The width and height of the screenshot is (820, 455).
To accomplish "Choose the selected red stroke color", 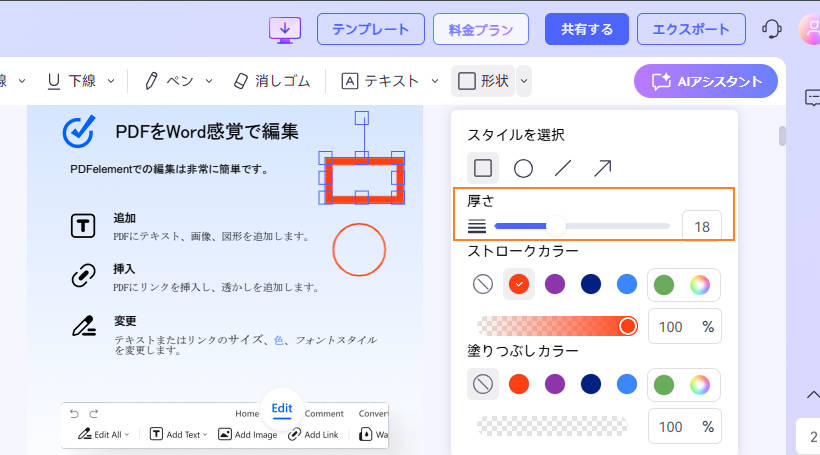I will pyautogui.click(x=518, y=284).
